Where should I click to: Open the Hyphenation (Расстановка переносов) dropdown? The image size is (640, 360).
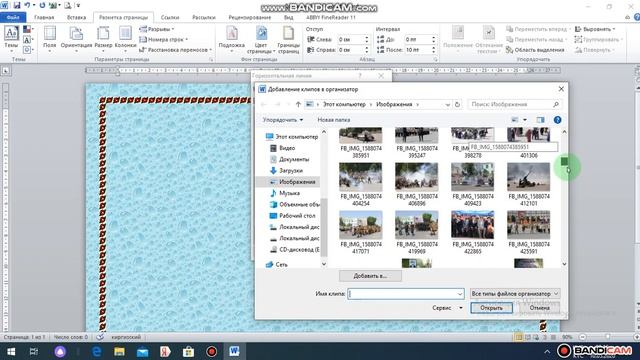tap(176, 50)
